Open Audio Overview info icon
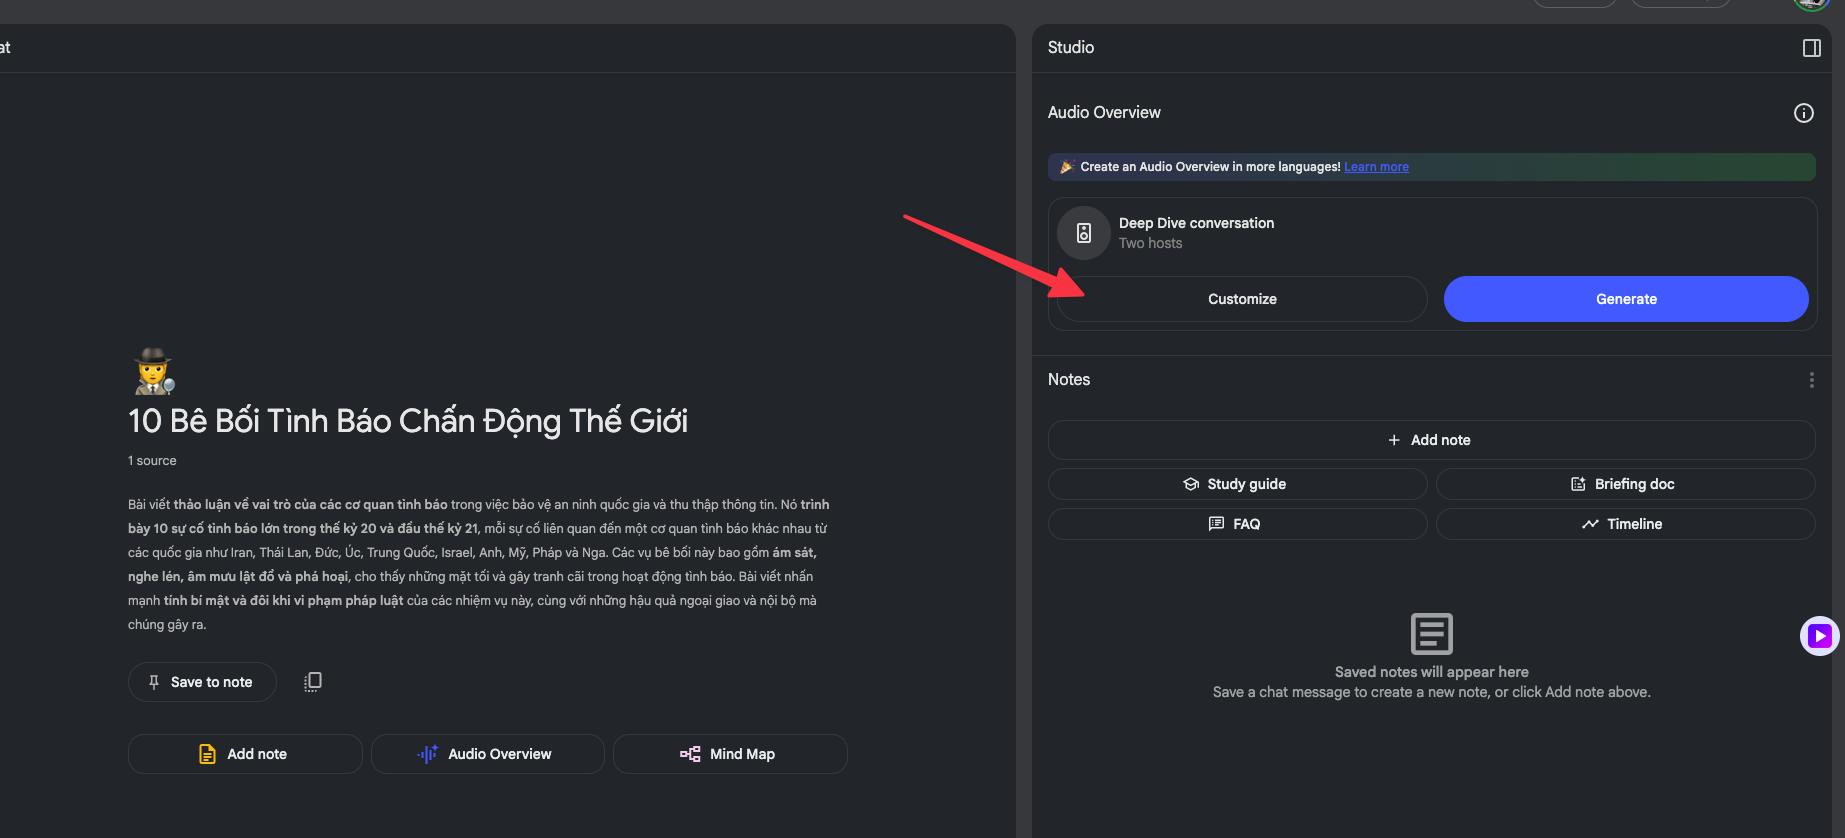This screenshot has width=1845, height=838. tap(1803, 113)
